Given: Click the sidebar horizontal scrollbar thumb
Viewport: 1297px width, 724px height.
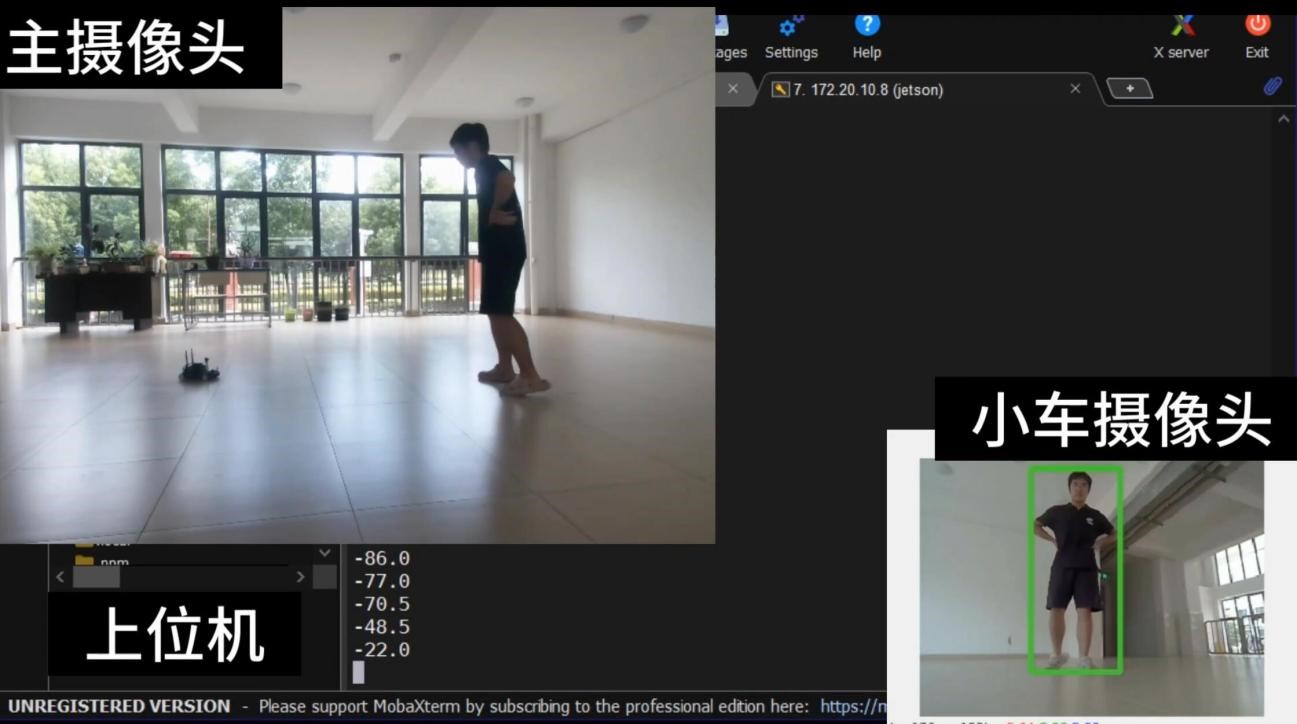Looking at the screenshot, I should 96,577.
